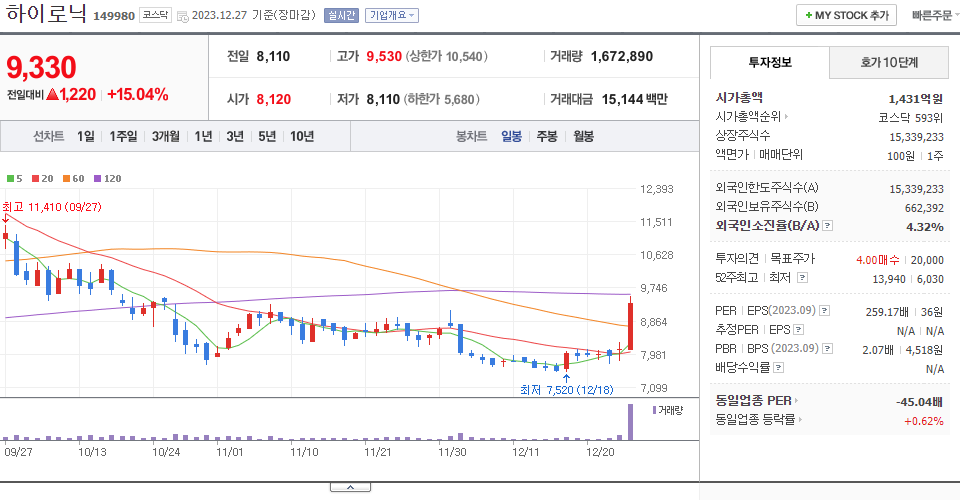Click the 실시간 real-time badge
960x500 pixels.
click(341, 15)
